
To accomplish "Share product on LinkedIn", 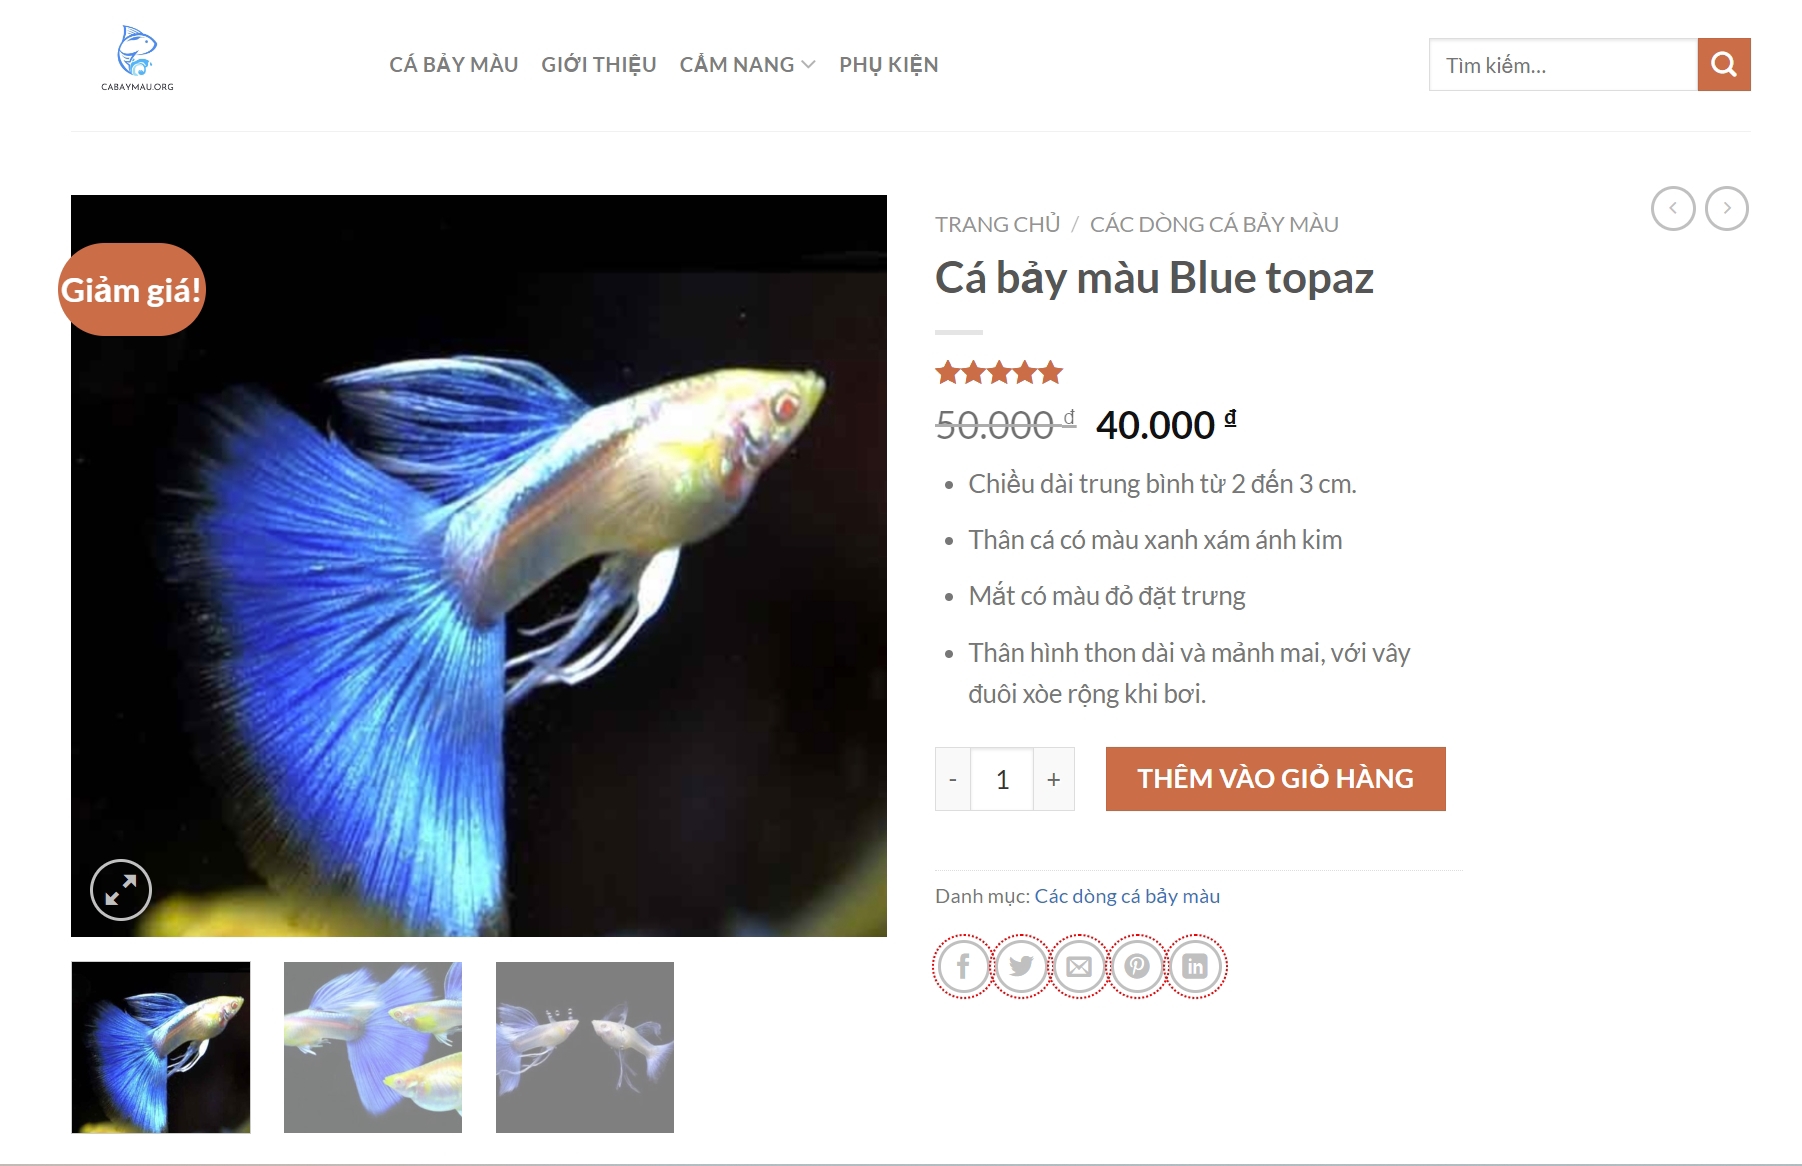I will tap(1195, 966).
